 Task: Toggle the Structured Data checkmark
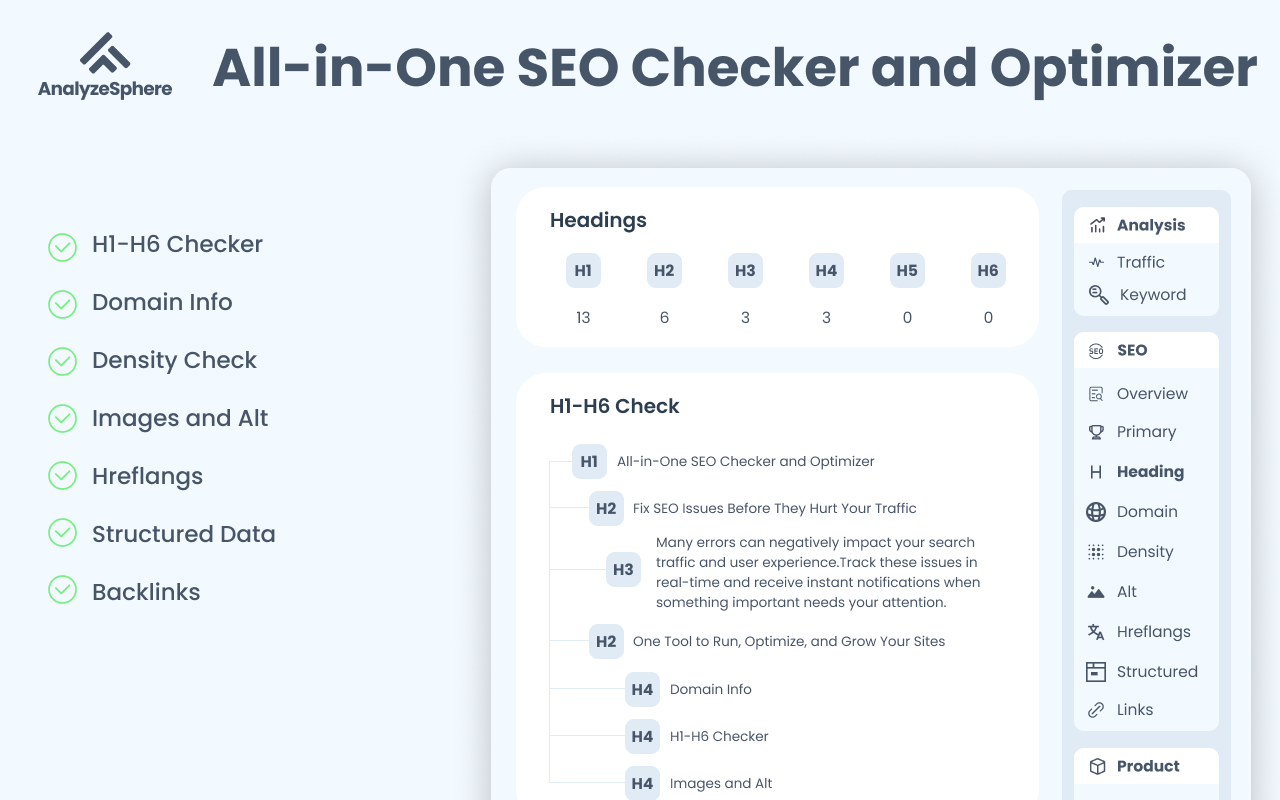pyautogui.click(x=62, y=533)
